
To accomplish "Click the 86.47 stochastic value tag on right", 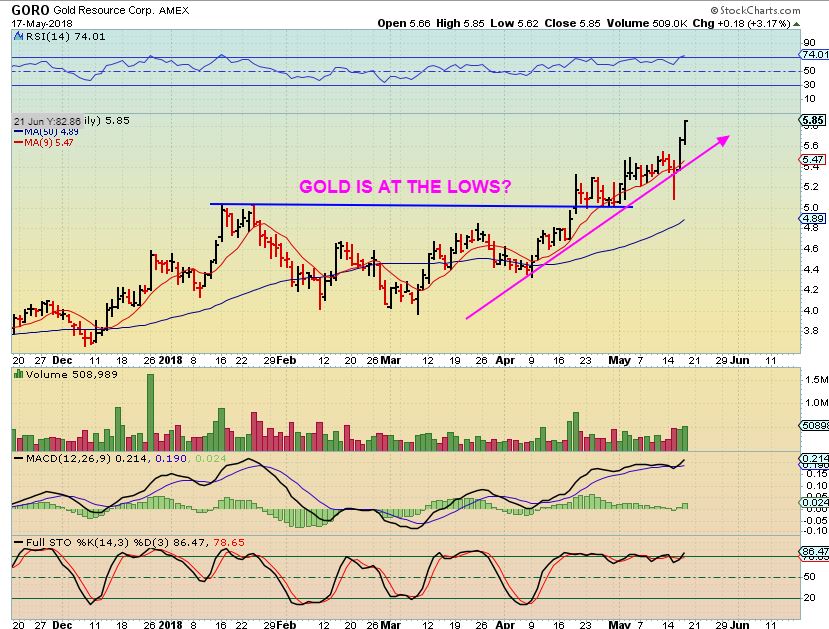I will 814,551.
